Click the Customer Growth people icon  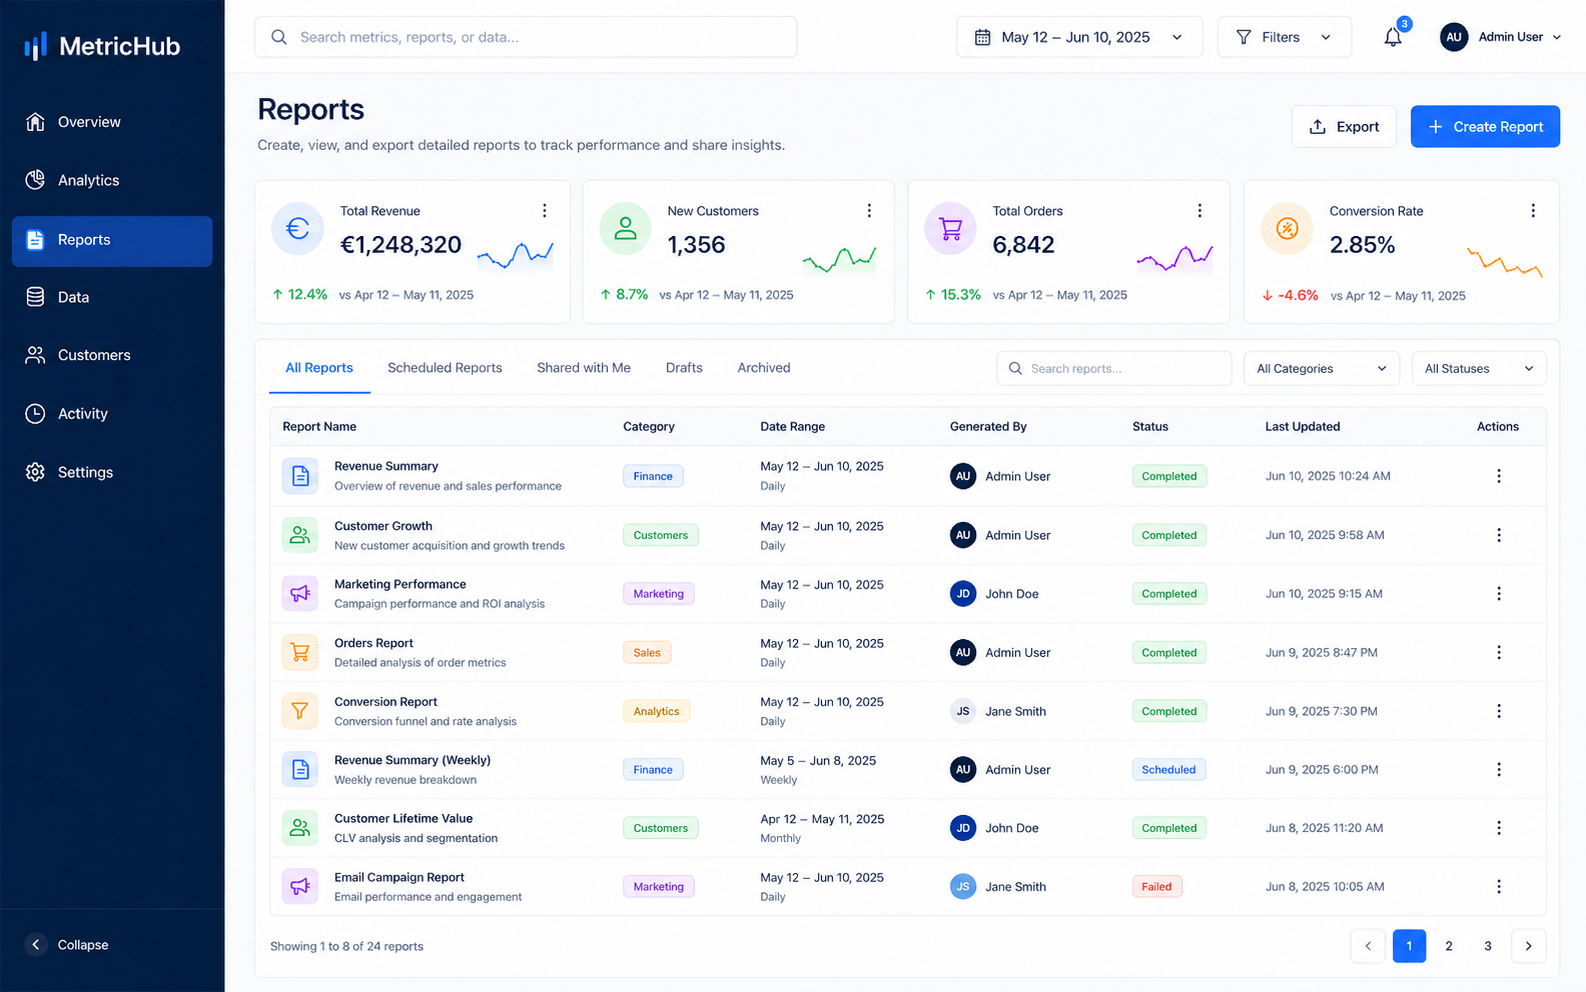300,535
